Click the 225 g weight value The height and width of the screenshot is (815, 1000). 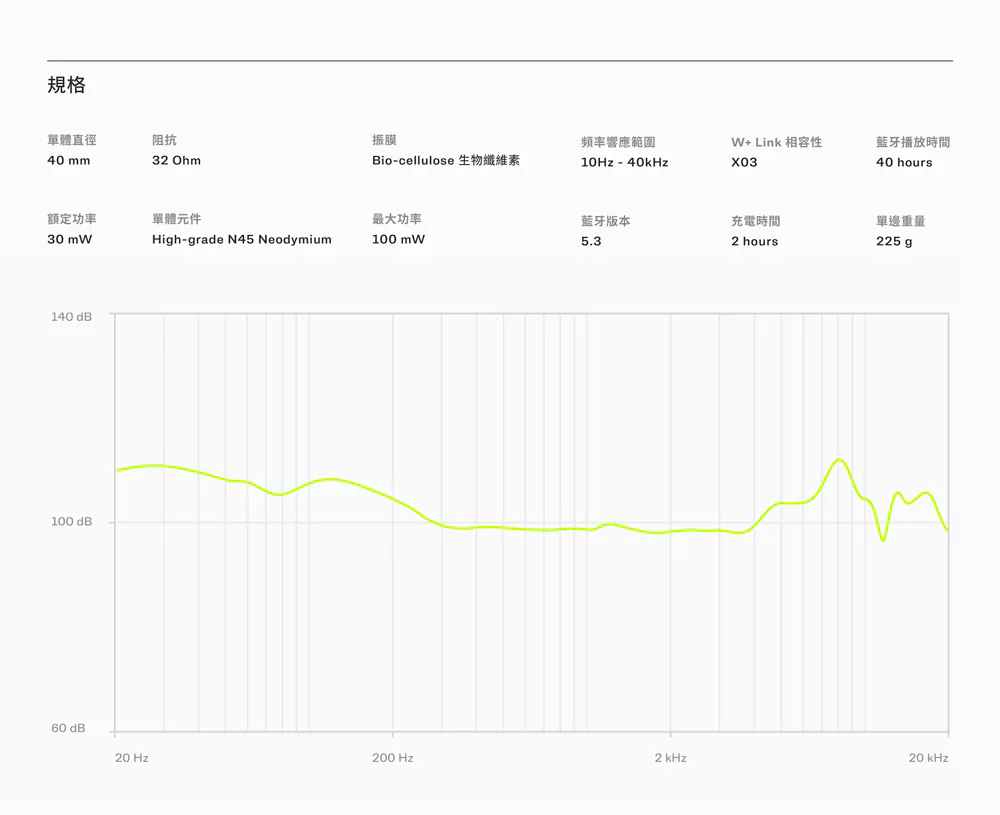(x=894, y=241)
